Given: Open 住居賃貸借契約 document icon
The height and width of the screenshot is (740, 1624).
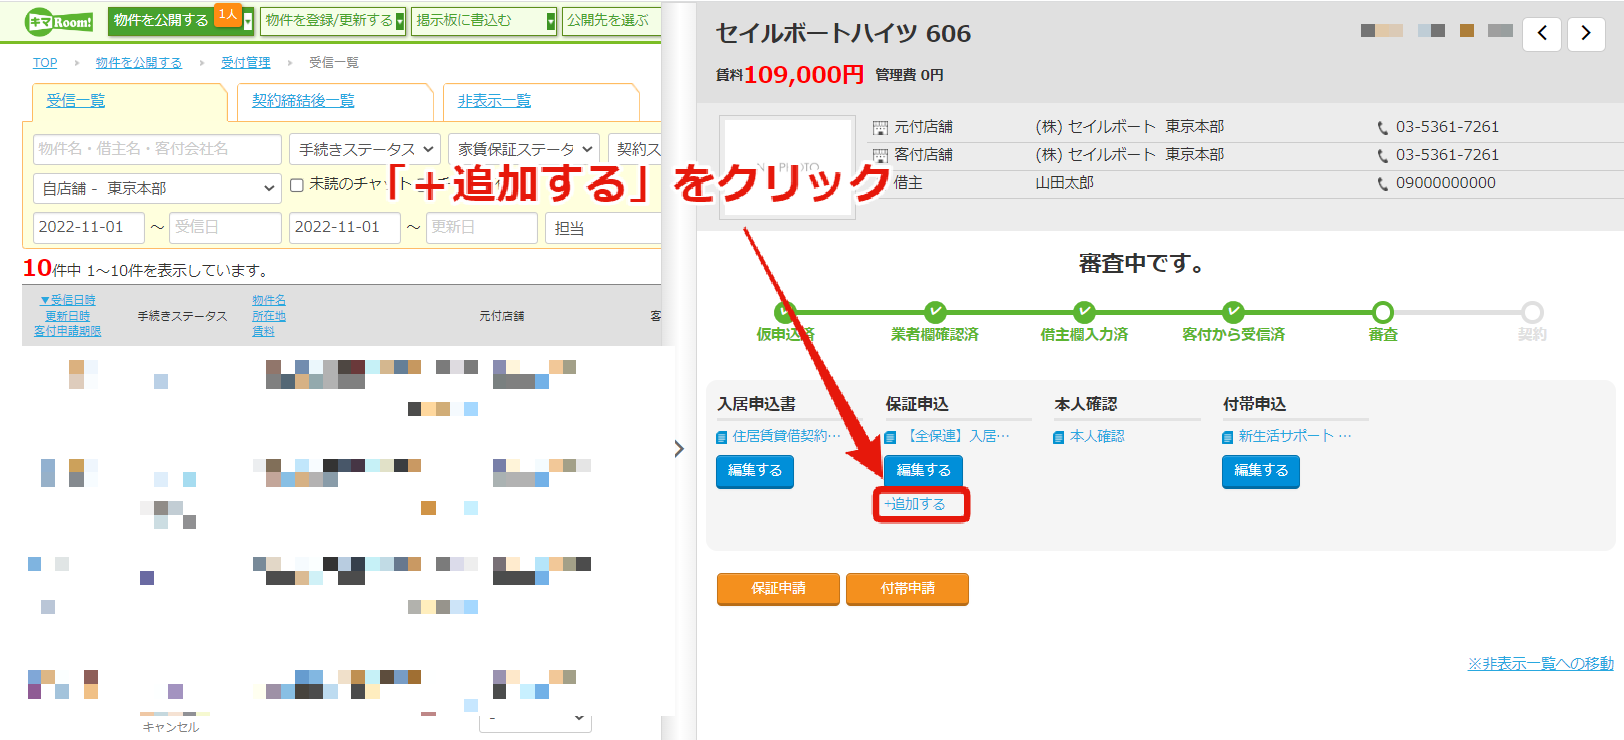Looking at the screenshot, I should coord(721,437).
